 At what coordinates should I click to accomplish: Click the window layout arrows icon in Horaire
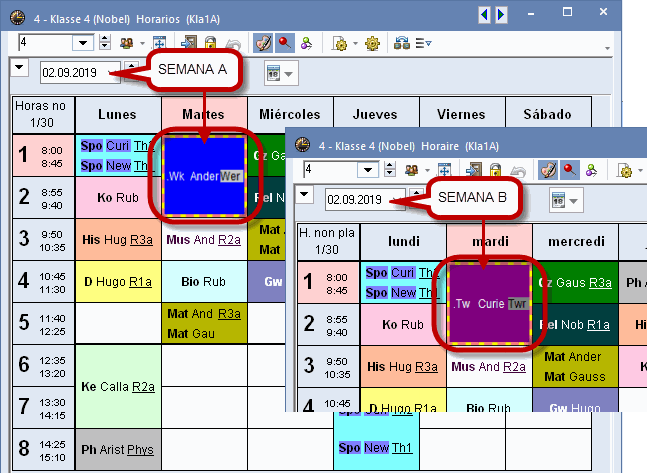pyautogui.click(x=444, y=170)
